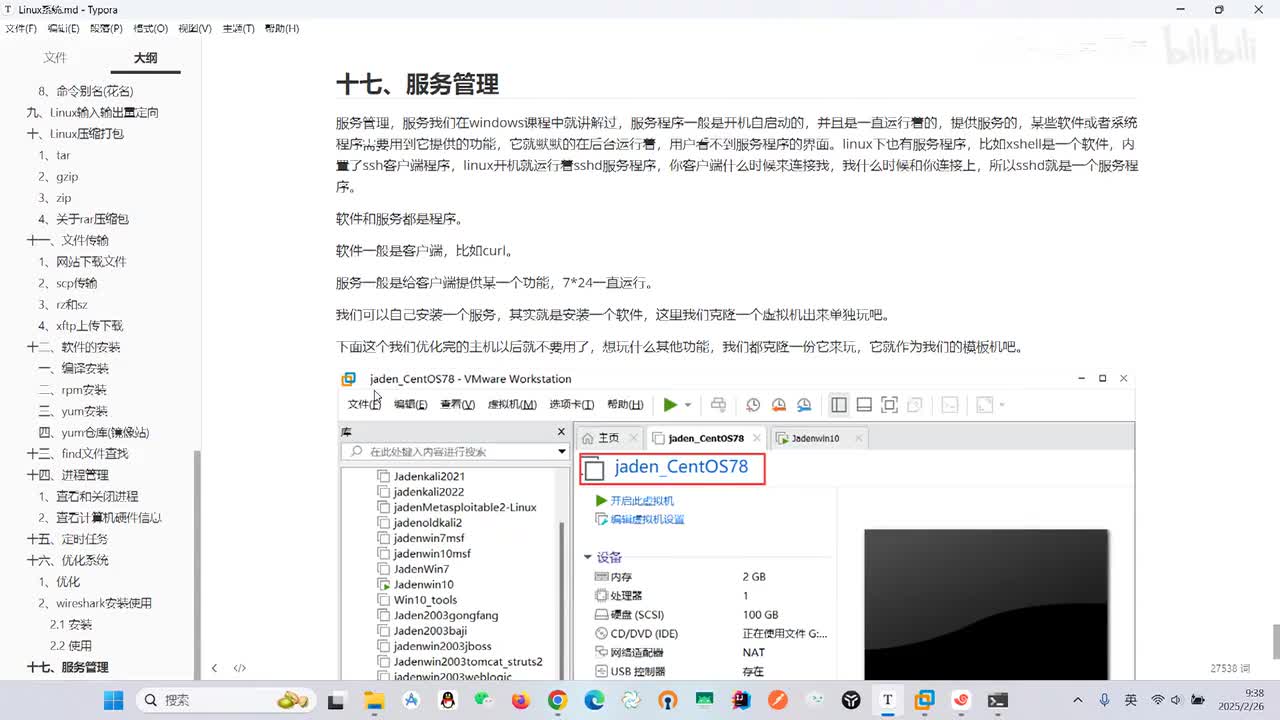
Task: Click the full screen icon in VMware toolbar
Action: coord(889,405)
